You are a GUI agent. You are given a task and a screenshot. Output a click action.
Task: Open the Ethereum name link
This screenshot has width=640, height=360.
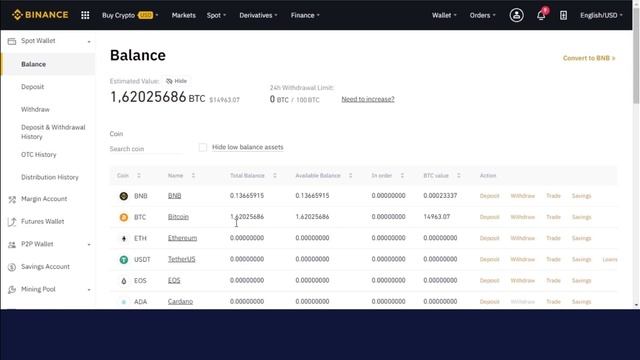[x=182, y=238]
